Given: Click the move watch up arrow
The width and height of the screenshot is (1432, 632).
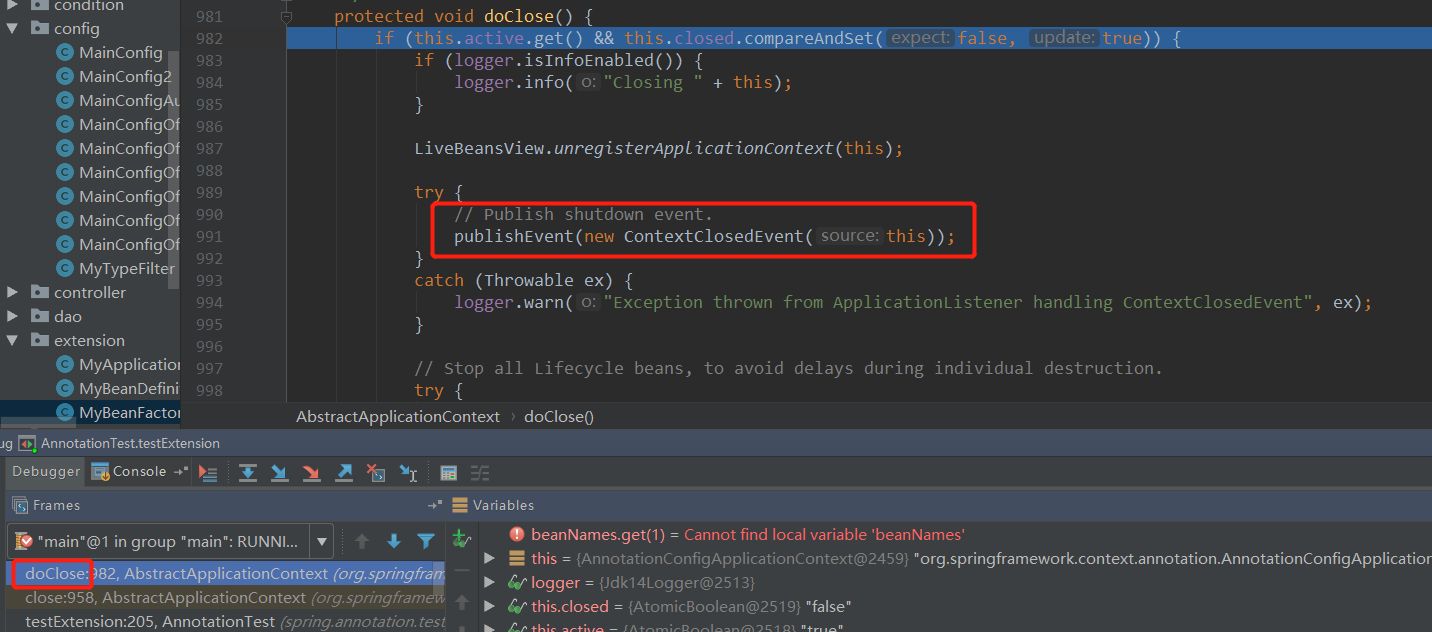Looking at the screenshot, I should (x=461, y=602).
